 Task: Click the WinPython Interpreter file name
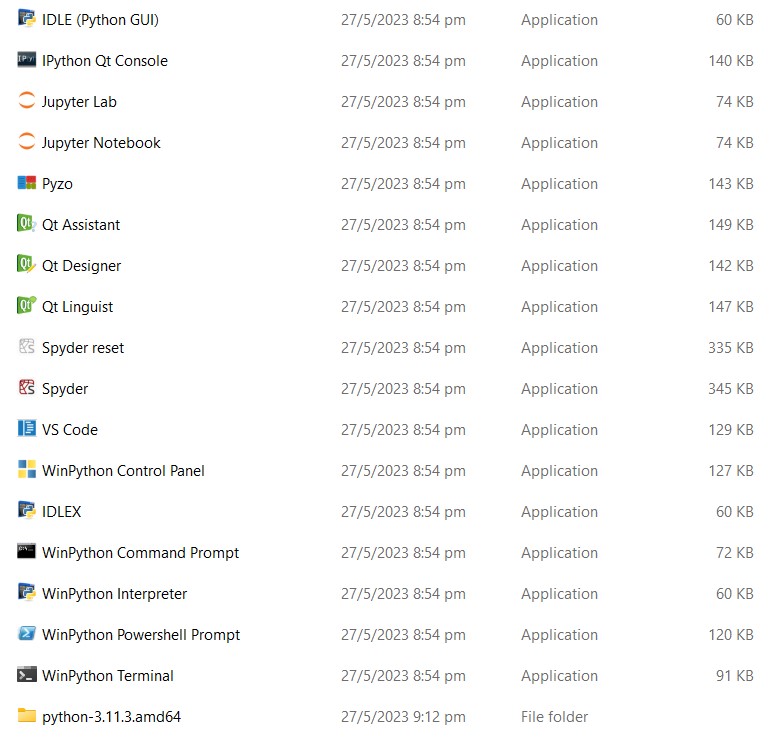[115, 594]
